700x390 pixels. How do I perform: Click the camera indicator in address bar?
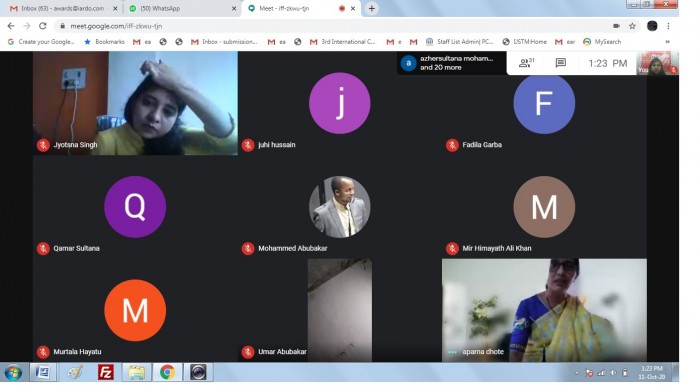click(617, 26)
